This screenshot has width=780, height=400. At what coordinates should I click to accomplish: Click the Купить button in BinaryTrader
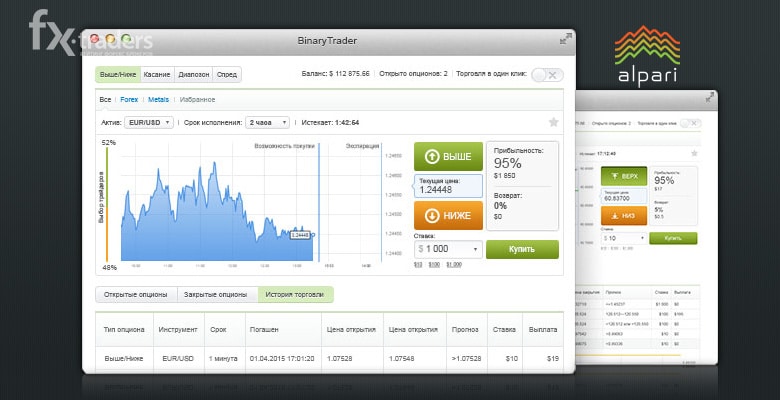pyautogui.click(x=522, y=249)
